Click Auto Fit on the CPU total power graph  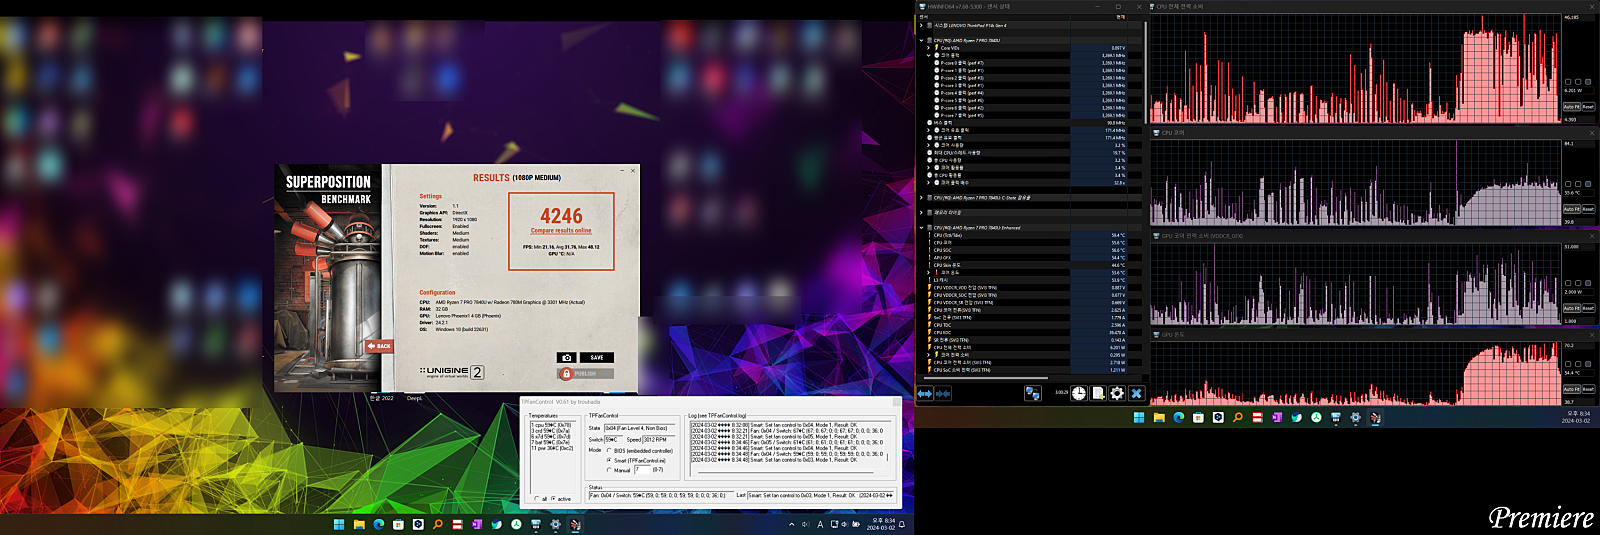coord(1571,107)
